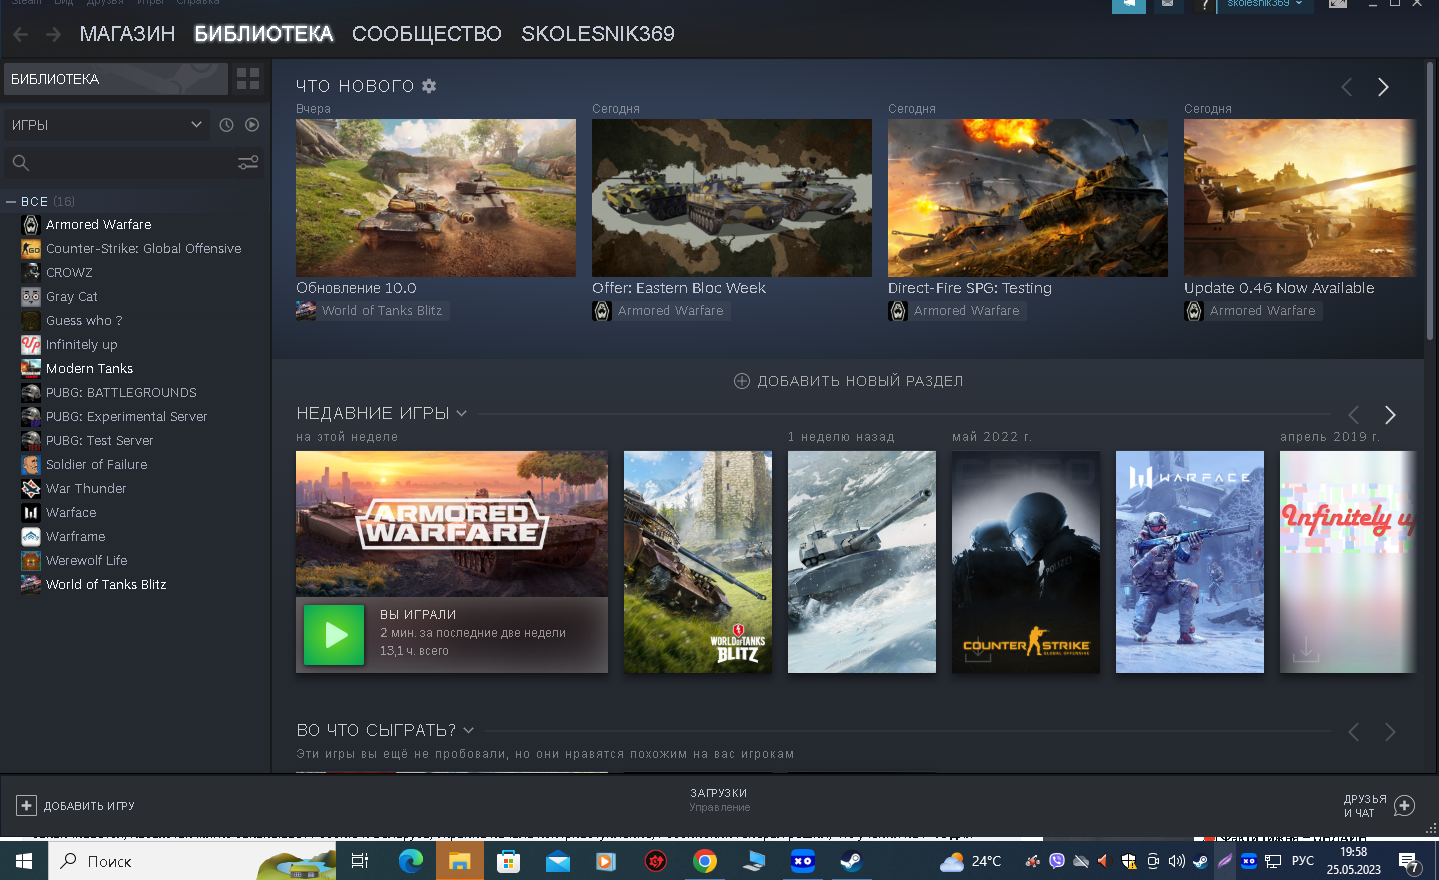
Task: Select War Thunder in game list
Action: point(86,488)
